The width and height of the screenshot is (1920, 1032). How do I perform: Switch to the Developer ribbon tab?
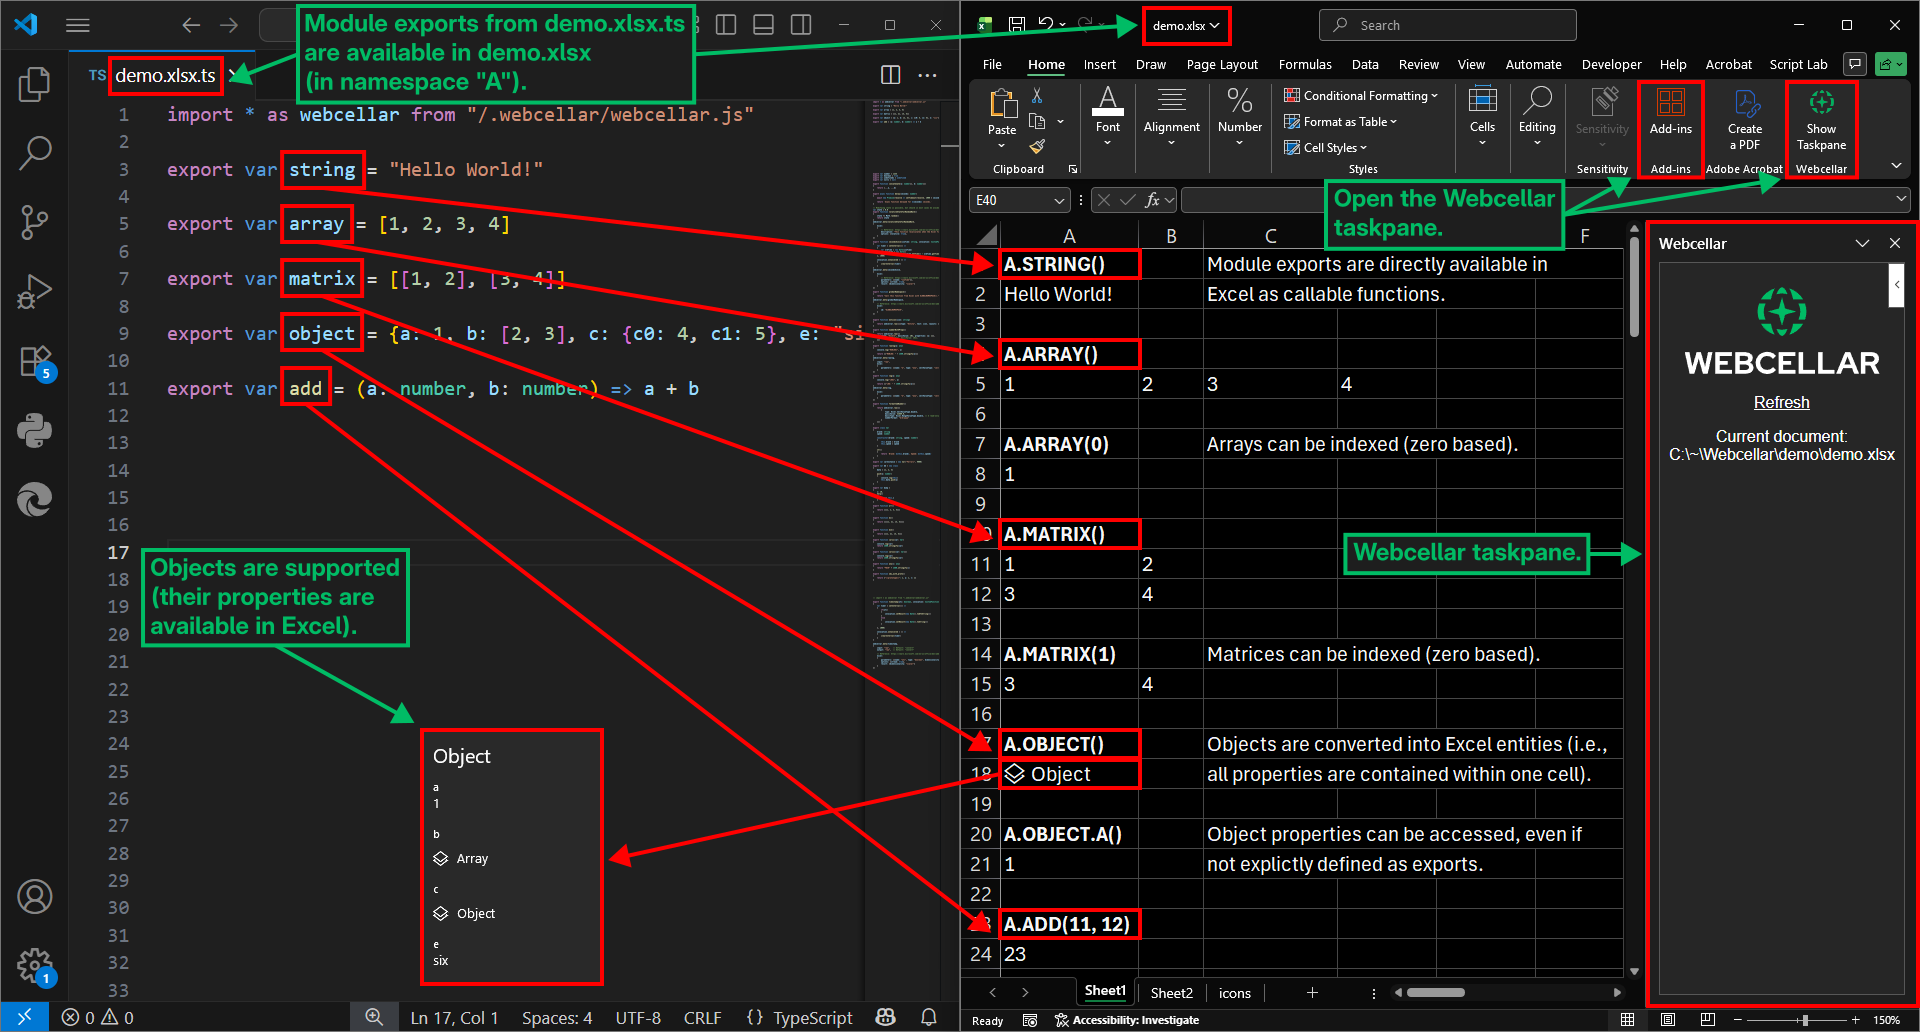pos(1611,65)
